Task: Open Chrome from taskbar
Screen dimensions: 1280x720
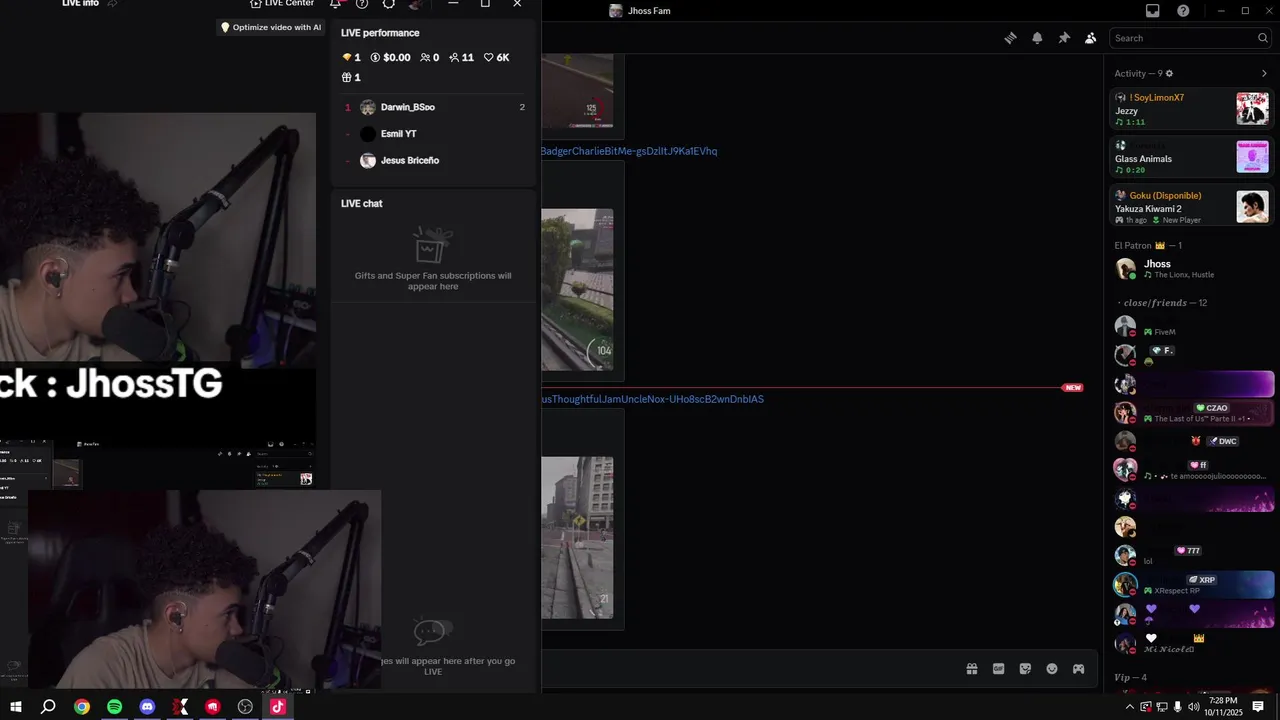Action: 82,707
